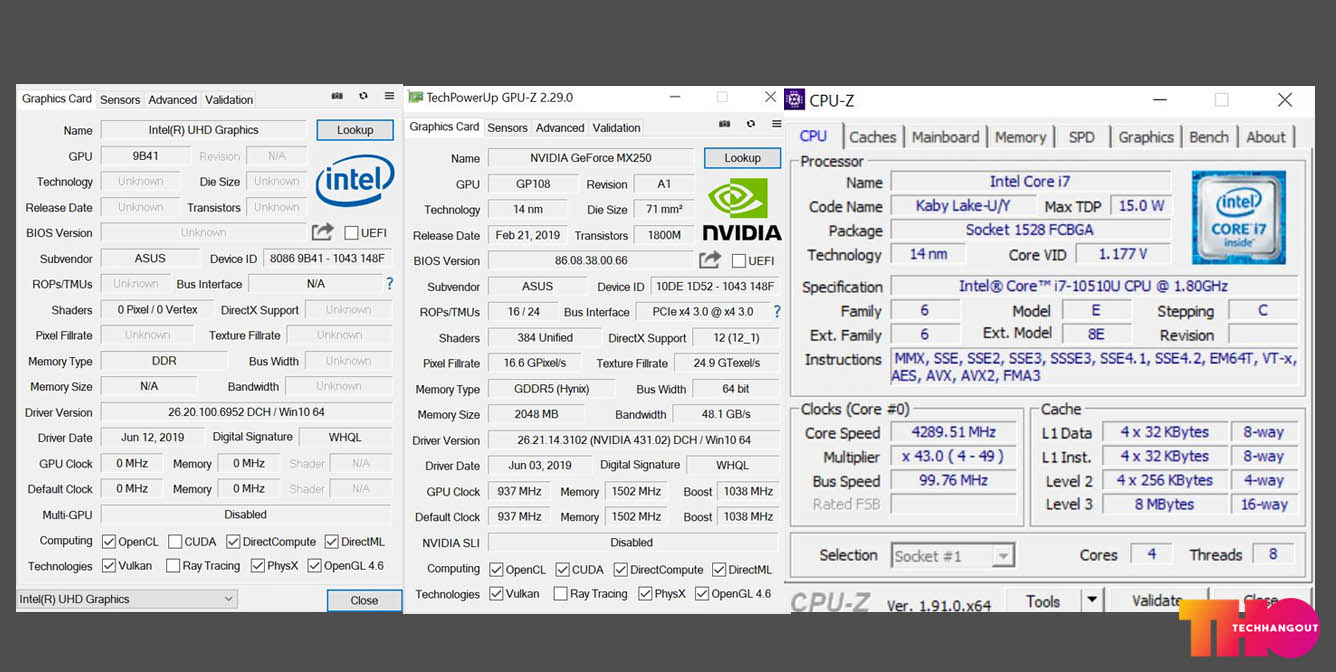Click the Tools button in CPU-Z
1336x672 pixels.
1043,601
